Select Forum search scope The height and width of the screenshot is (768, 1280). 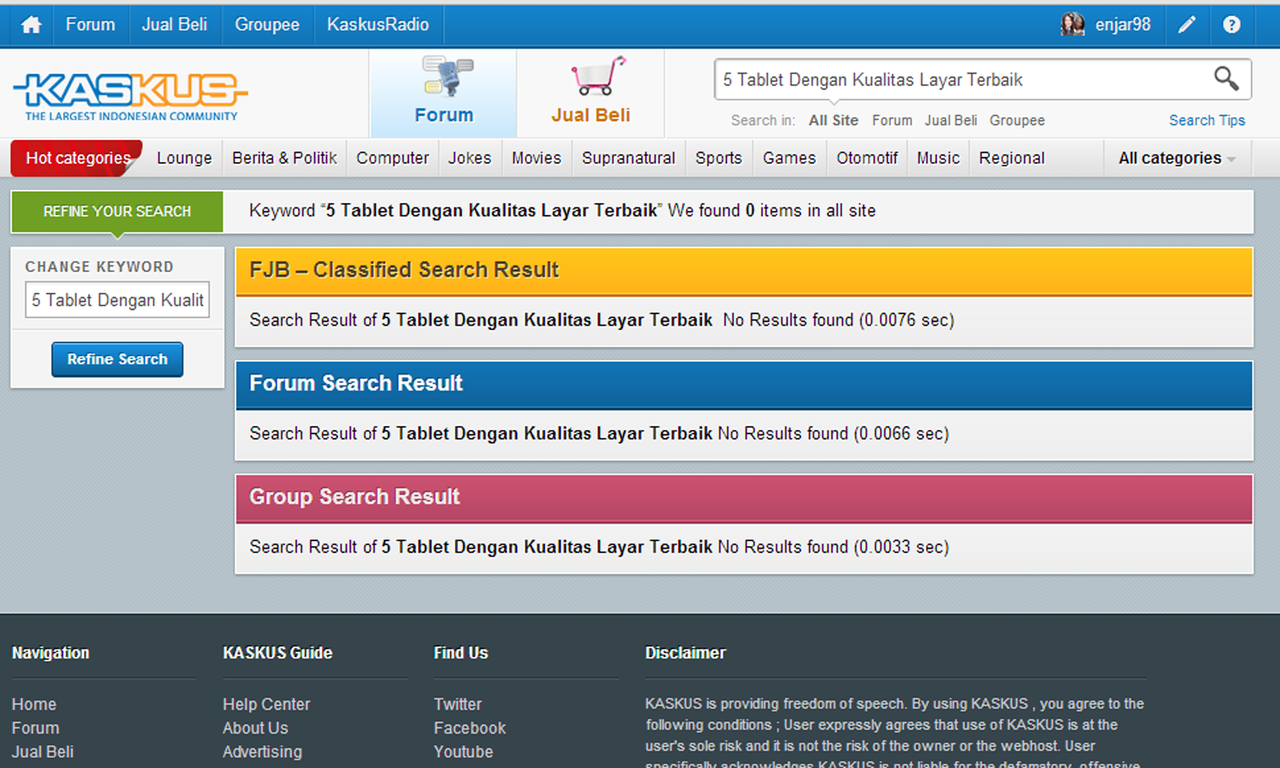coord(892,120)
